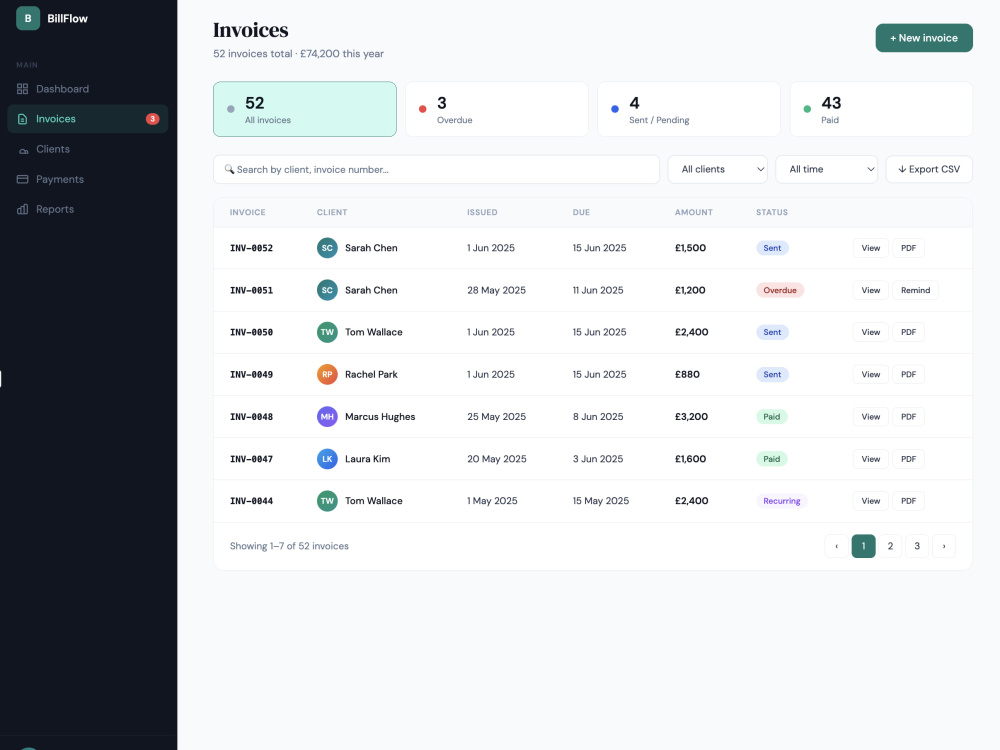
Task: View invoice INV-0048
Action: [871, 416]
